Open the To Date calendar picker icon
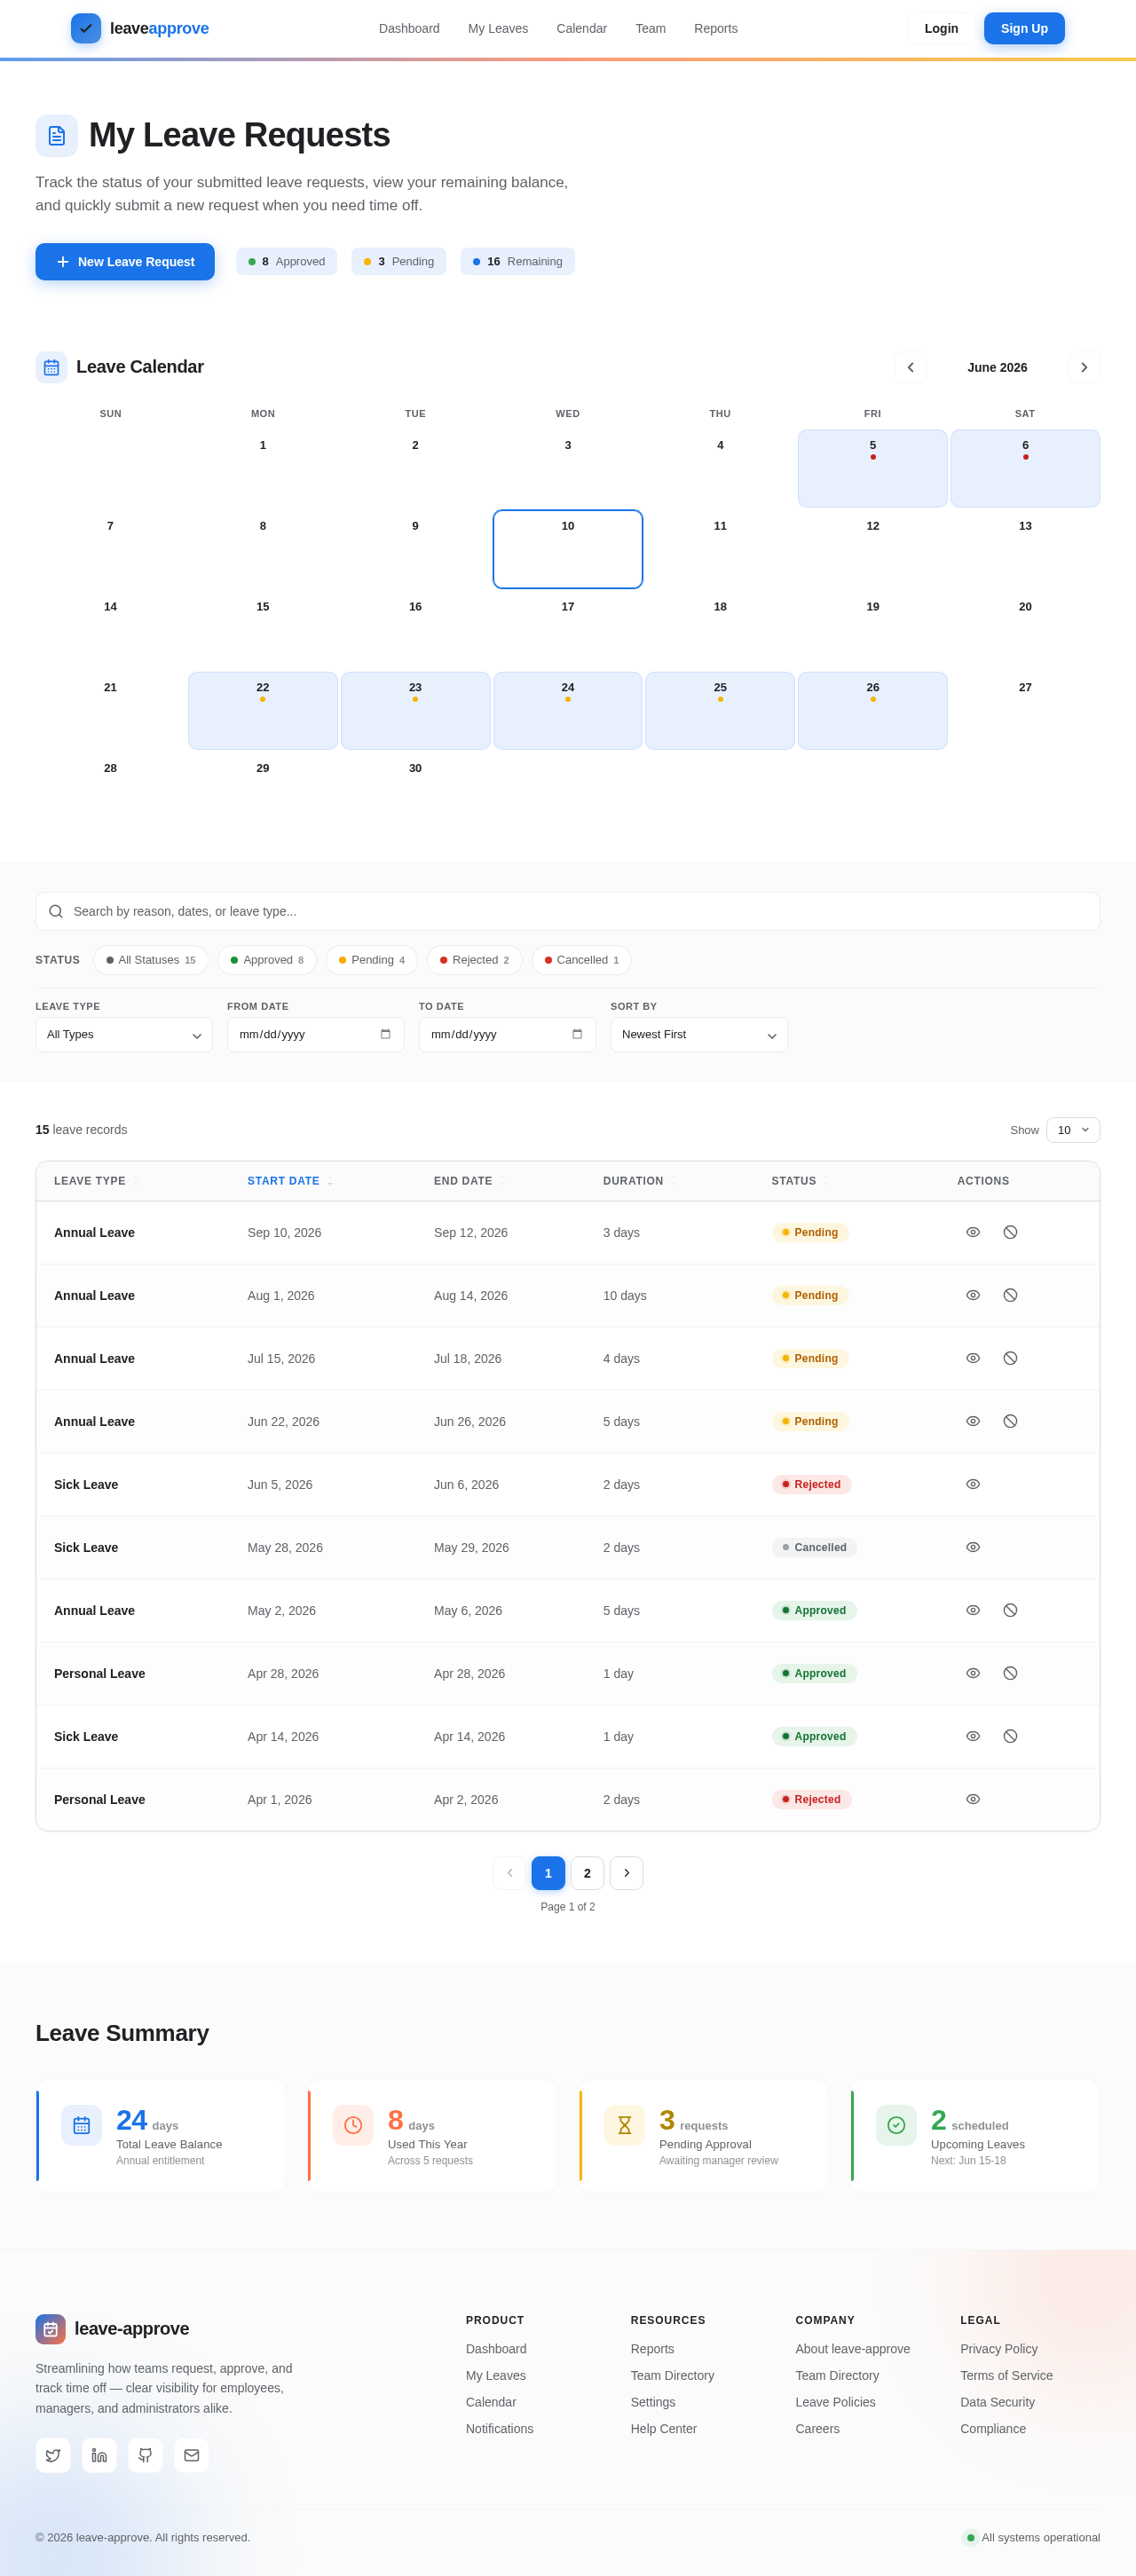This screenshot has height=2576, width=1136. (577, 1034)
